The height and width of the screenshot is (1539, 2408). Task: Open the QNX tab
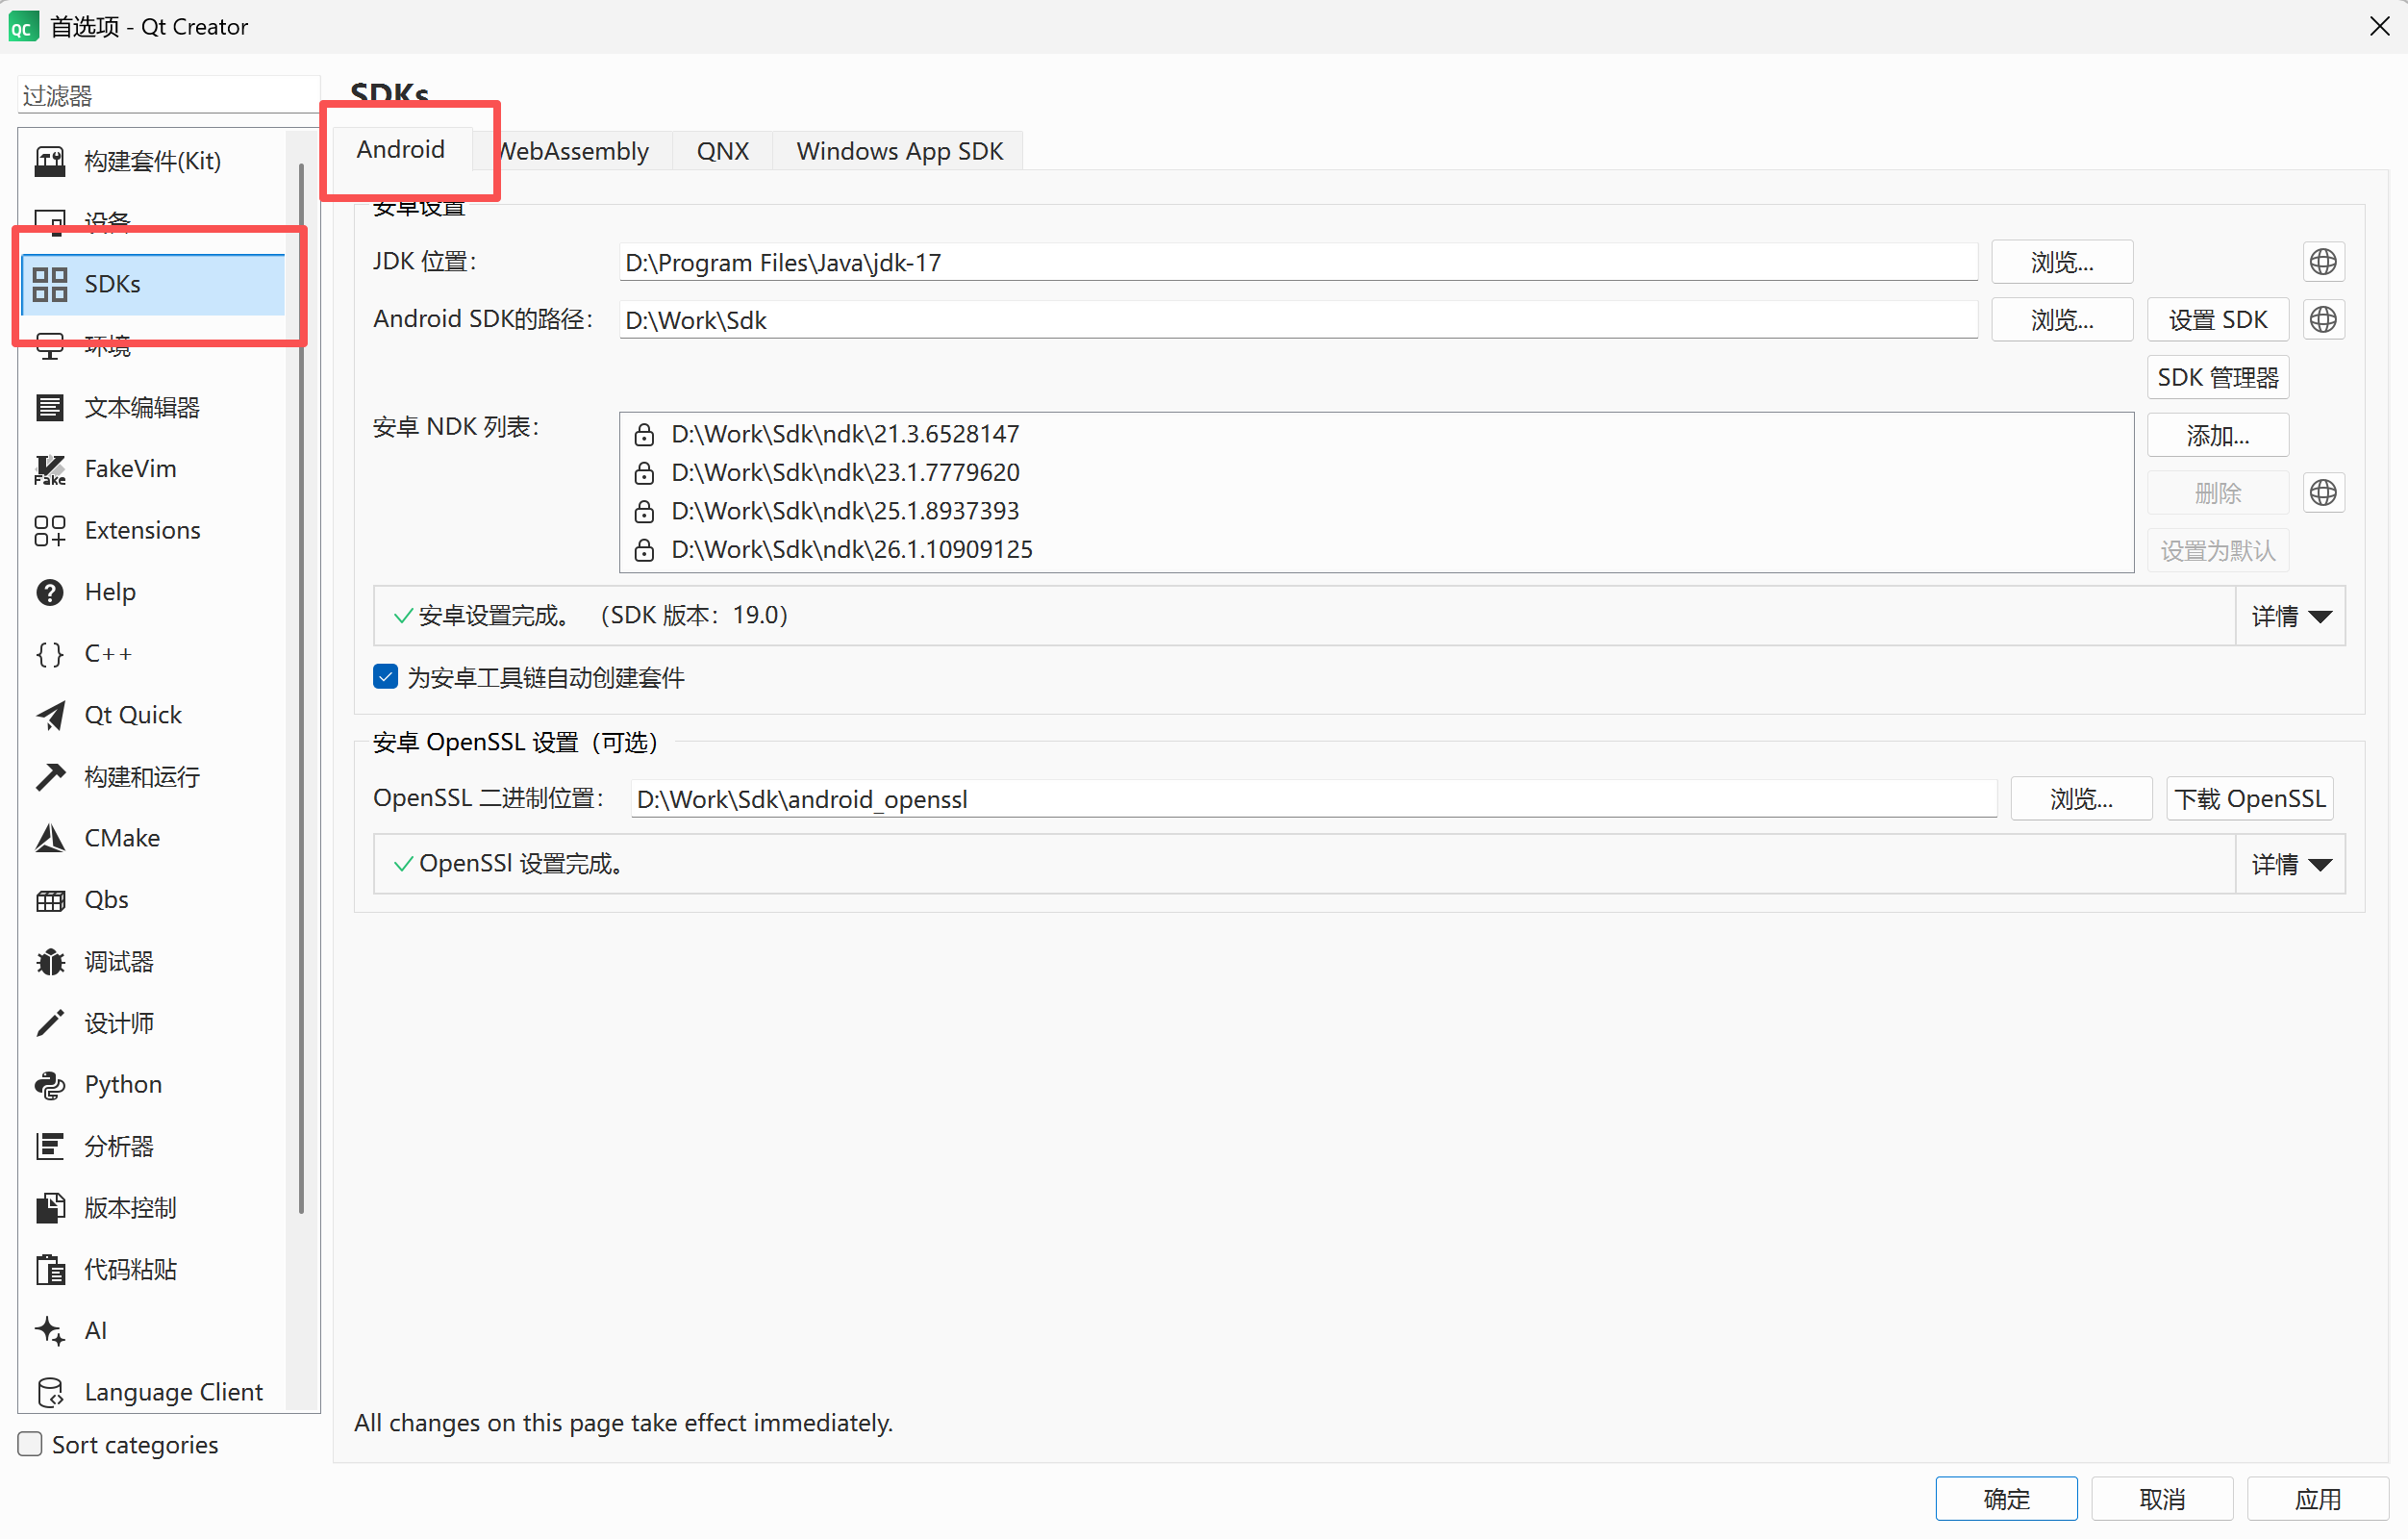[722, 151]
